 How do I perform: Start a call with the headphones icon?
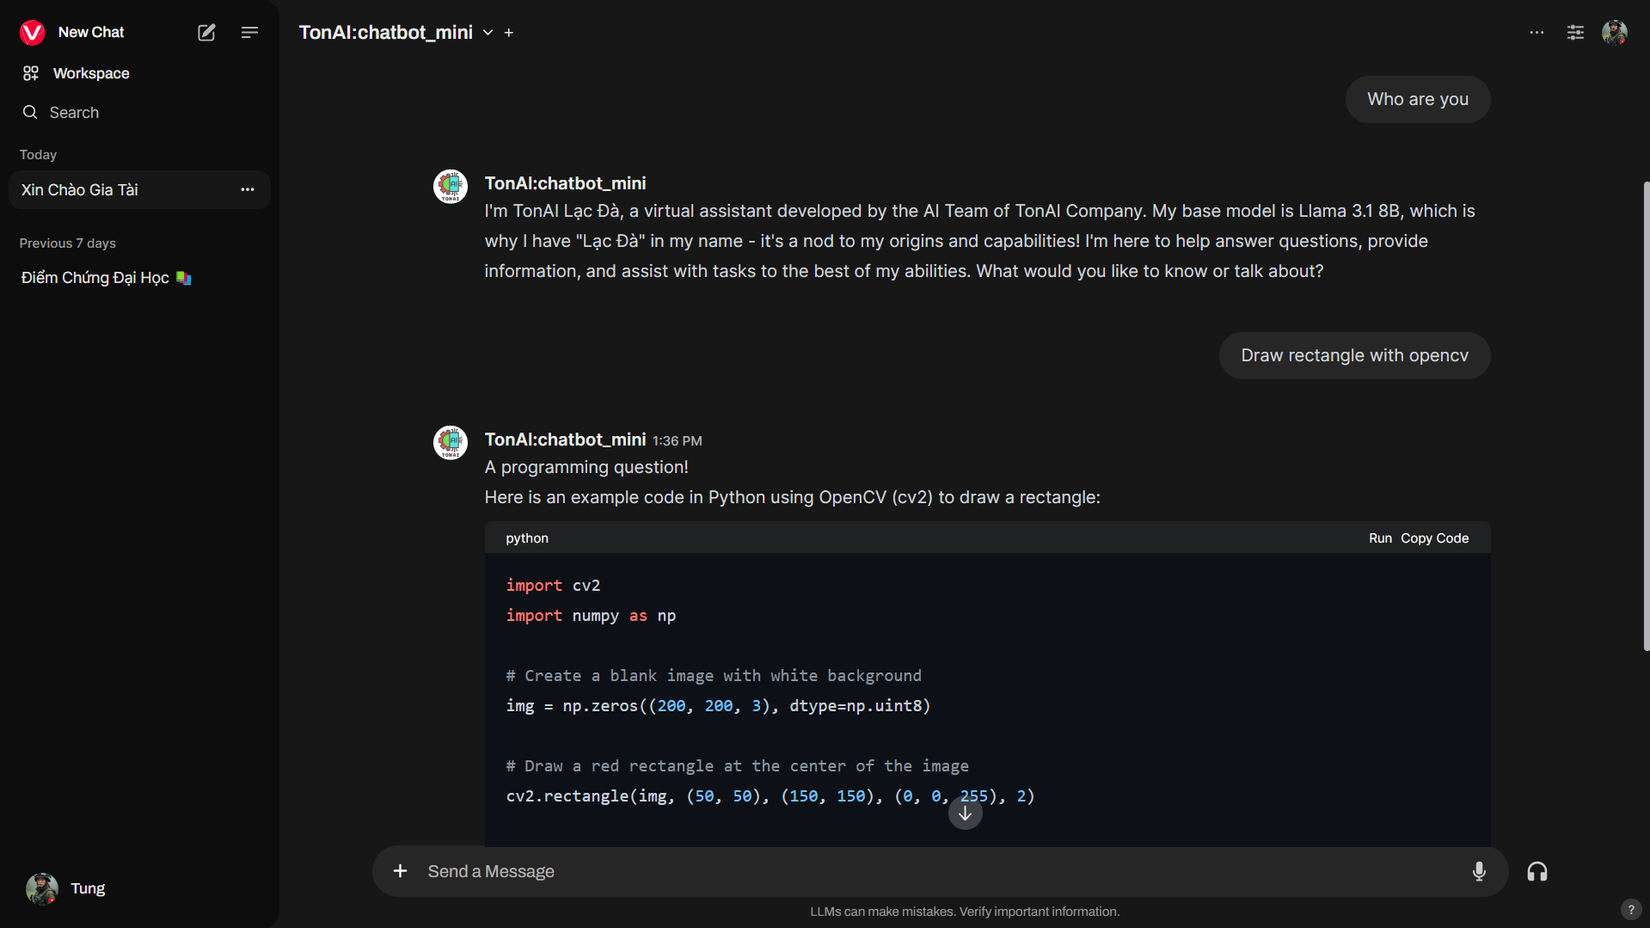coord(1537,871)
